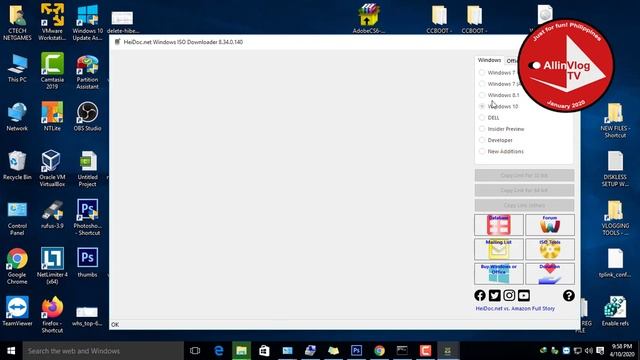This screenshot has width=640, height=360.
Task: Click the Copy Link (other) button
Action: click(x=524, y=205)
